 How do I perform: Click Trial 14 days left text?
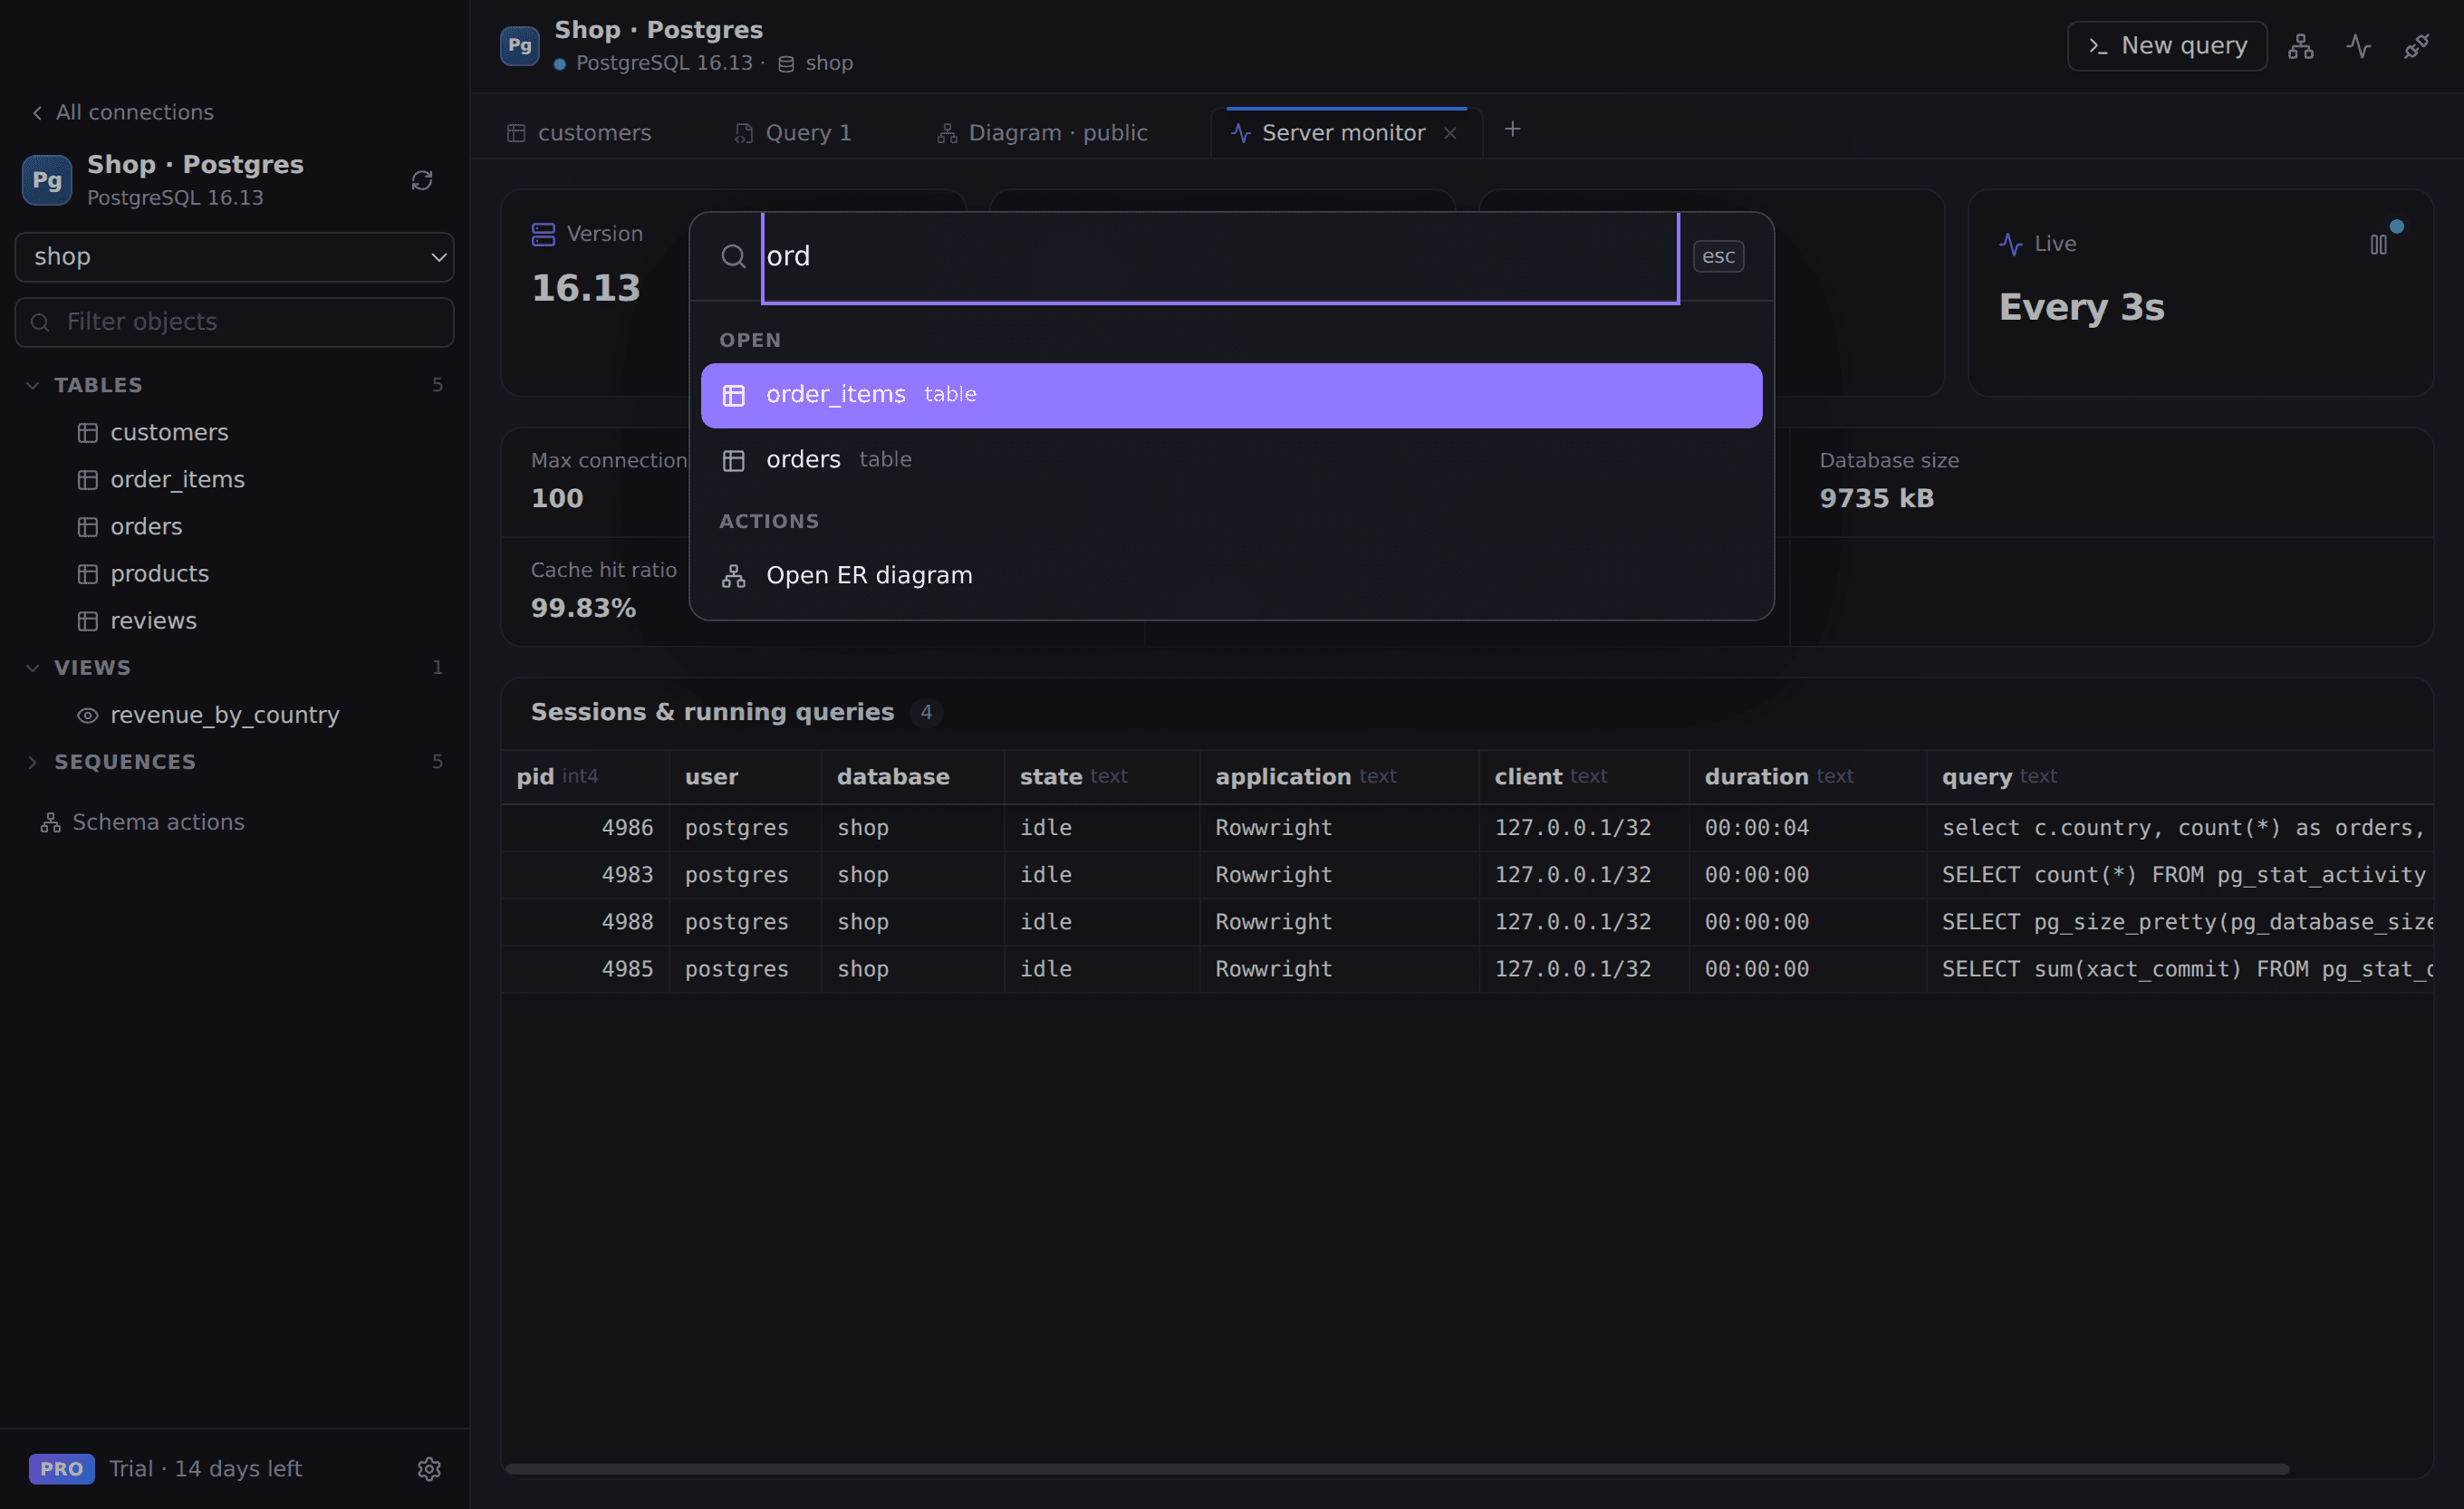click(205, 1468)
